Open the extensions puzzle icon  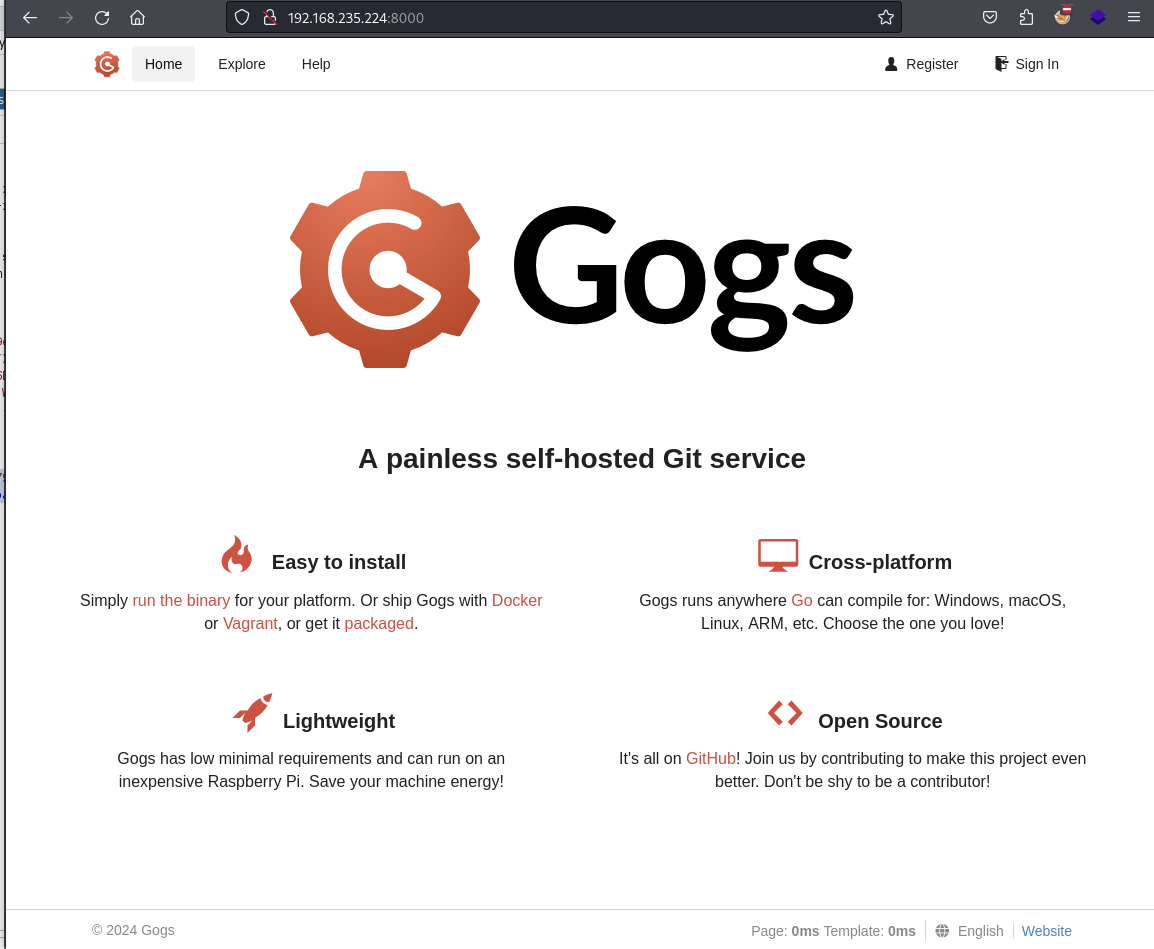tap(1026, 17)
